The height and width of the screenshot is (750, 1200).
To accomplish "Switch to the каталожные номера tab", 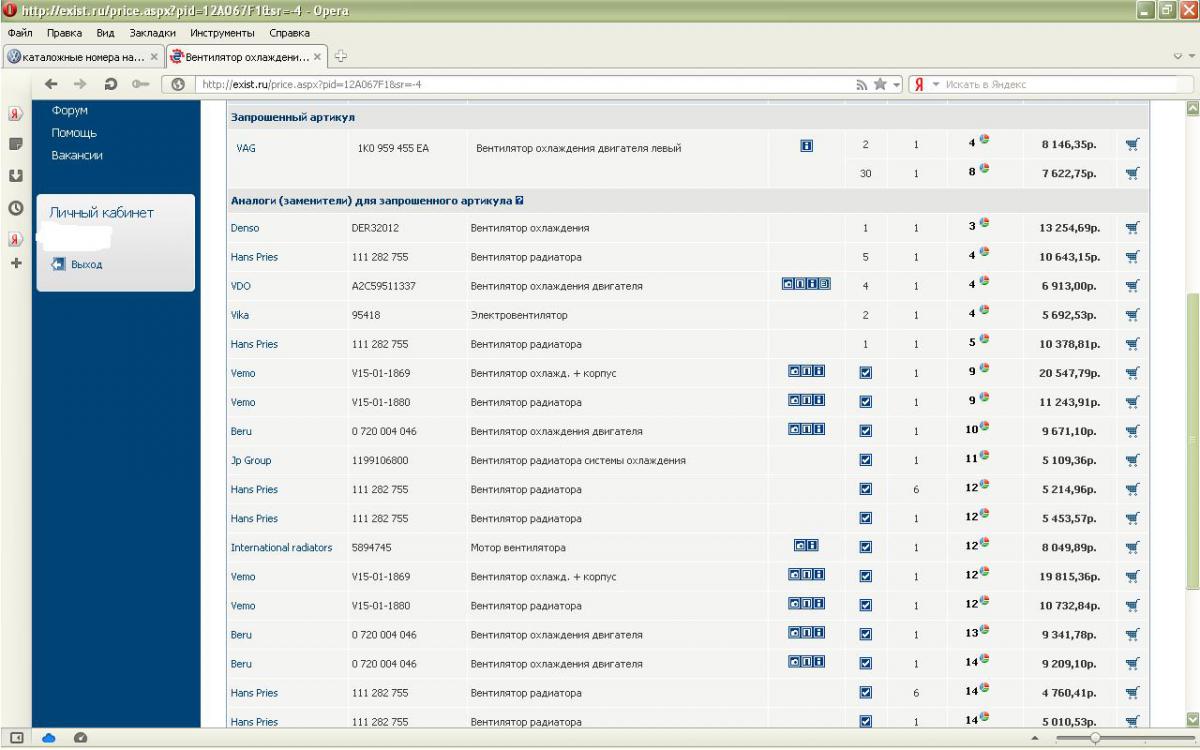I will pyautogui.click(x=83, y=57).
